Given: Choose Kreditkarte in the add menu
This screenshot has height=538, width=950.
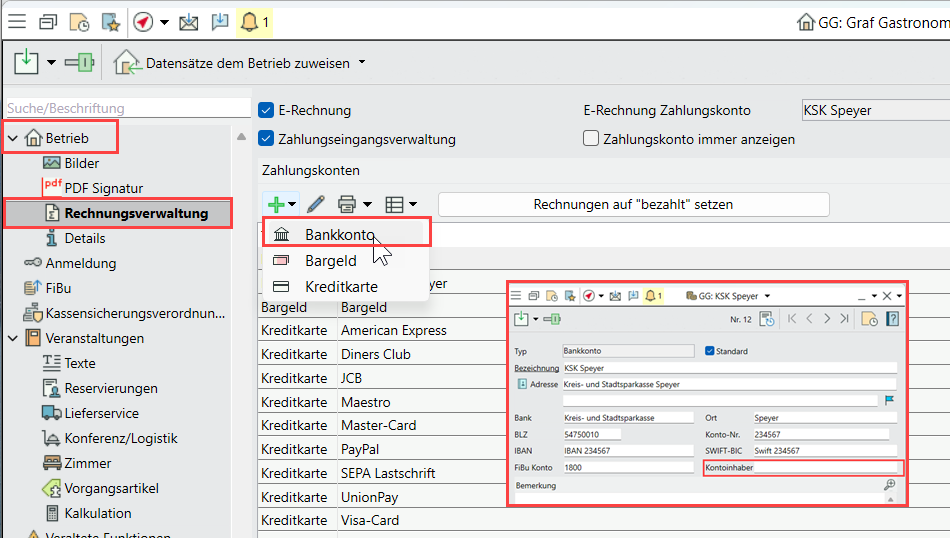Looking at the screenshot, I should click(341, 287).
